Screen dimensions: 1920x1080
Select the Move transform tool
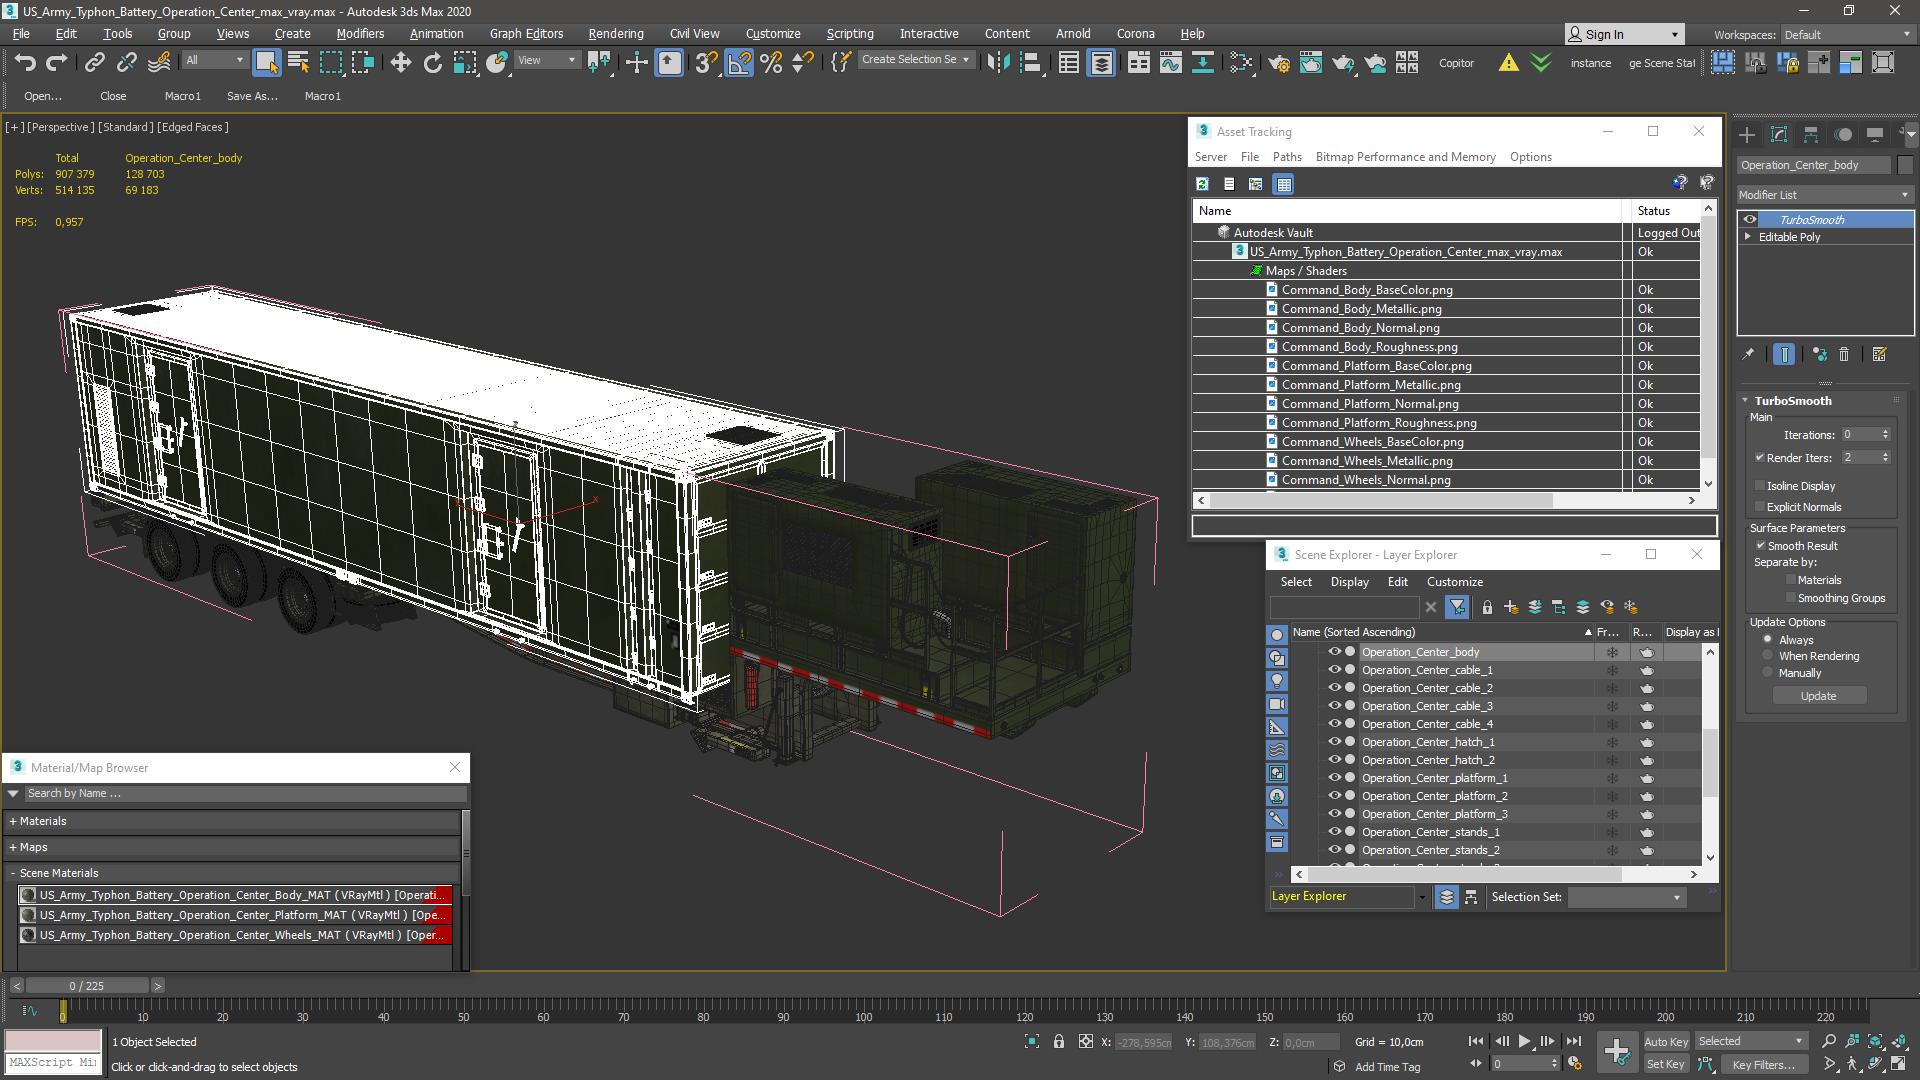pyautogui.click(x=400, y=63)
